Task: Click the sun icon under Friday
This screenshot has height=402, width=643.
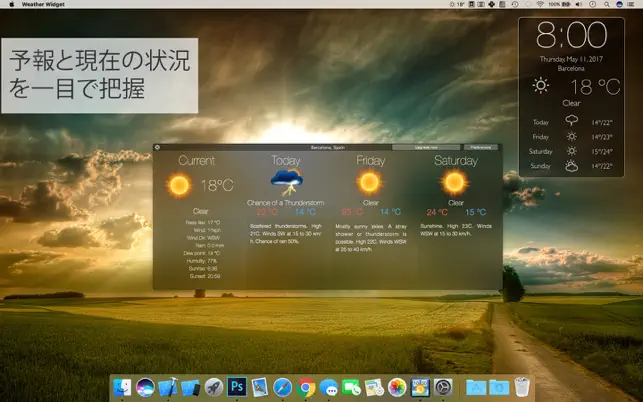Action: click(369, 182)
